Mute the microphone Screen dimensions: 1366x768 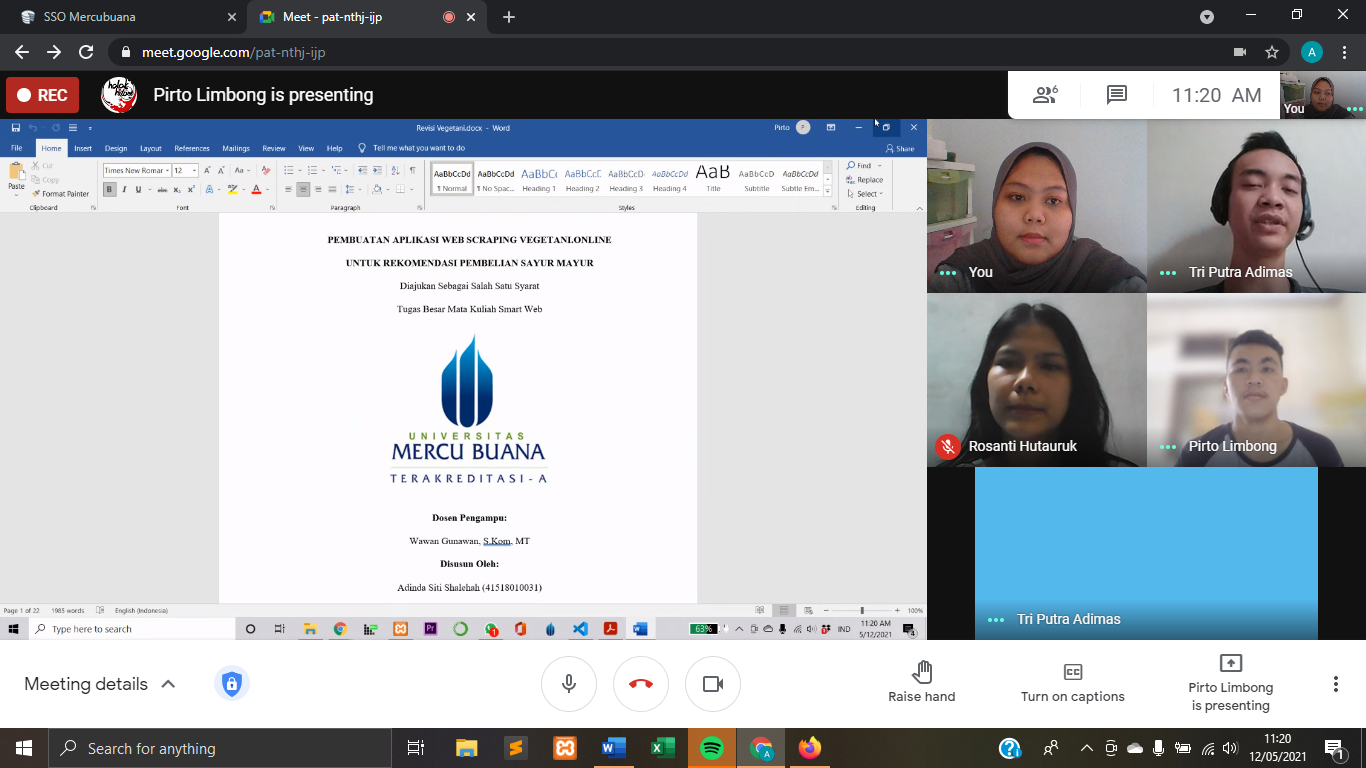(x=569, y=684)
